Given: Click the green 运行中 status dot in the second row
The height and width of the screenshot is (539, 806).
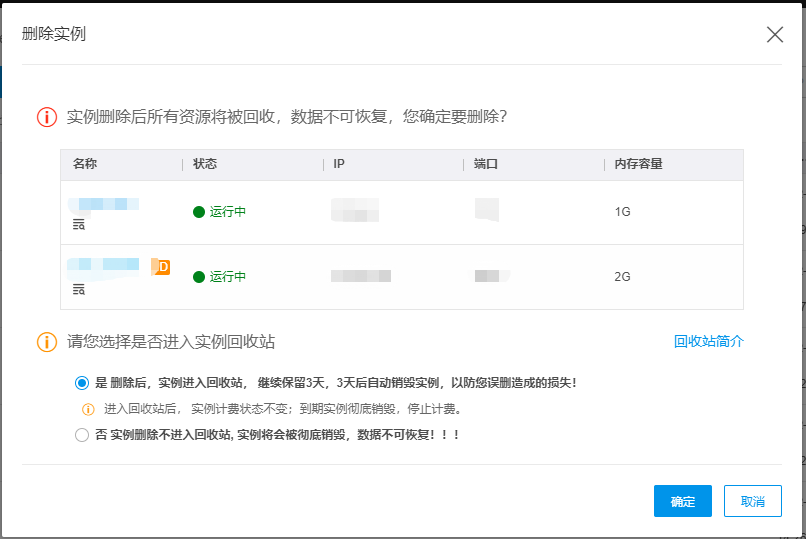Looking at the screenshot, I should click(199, 277).
